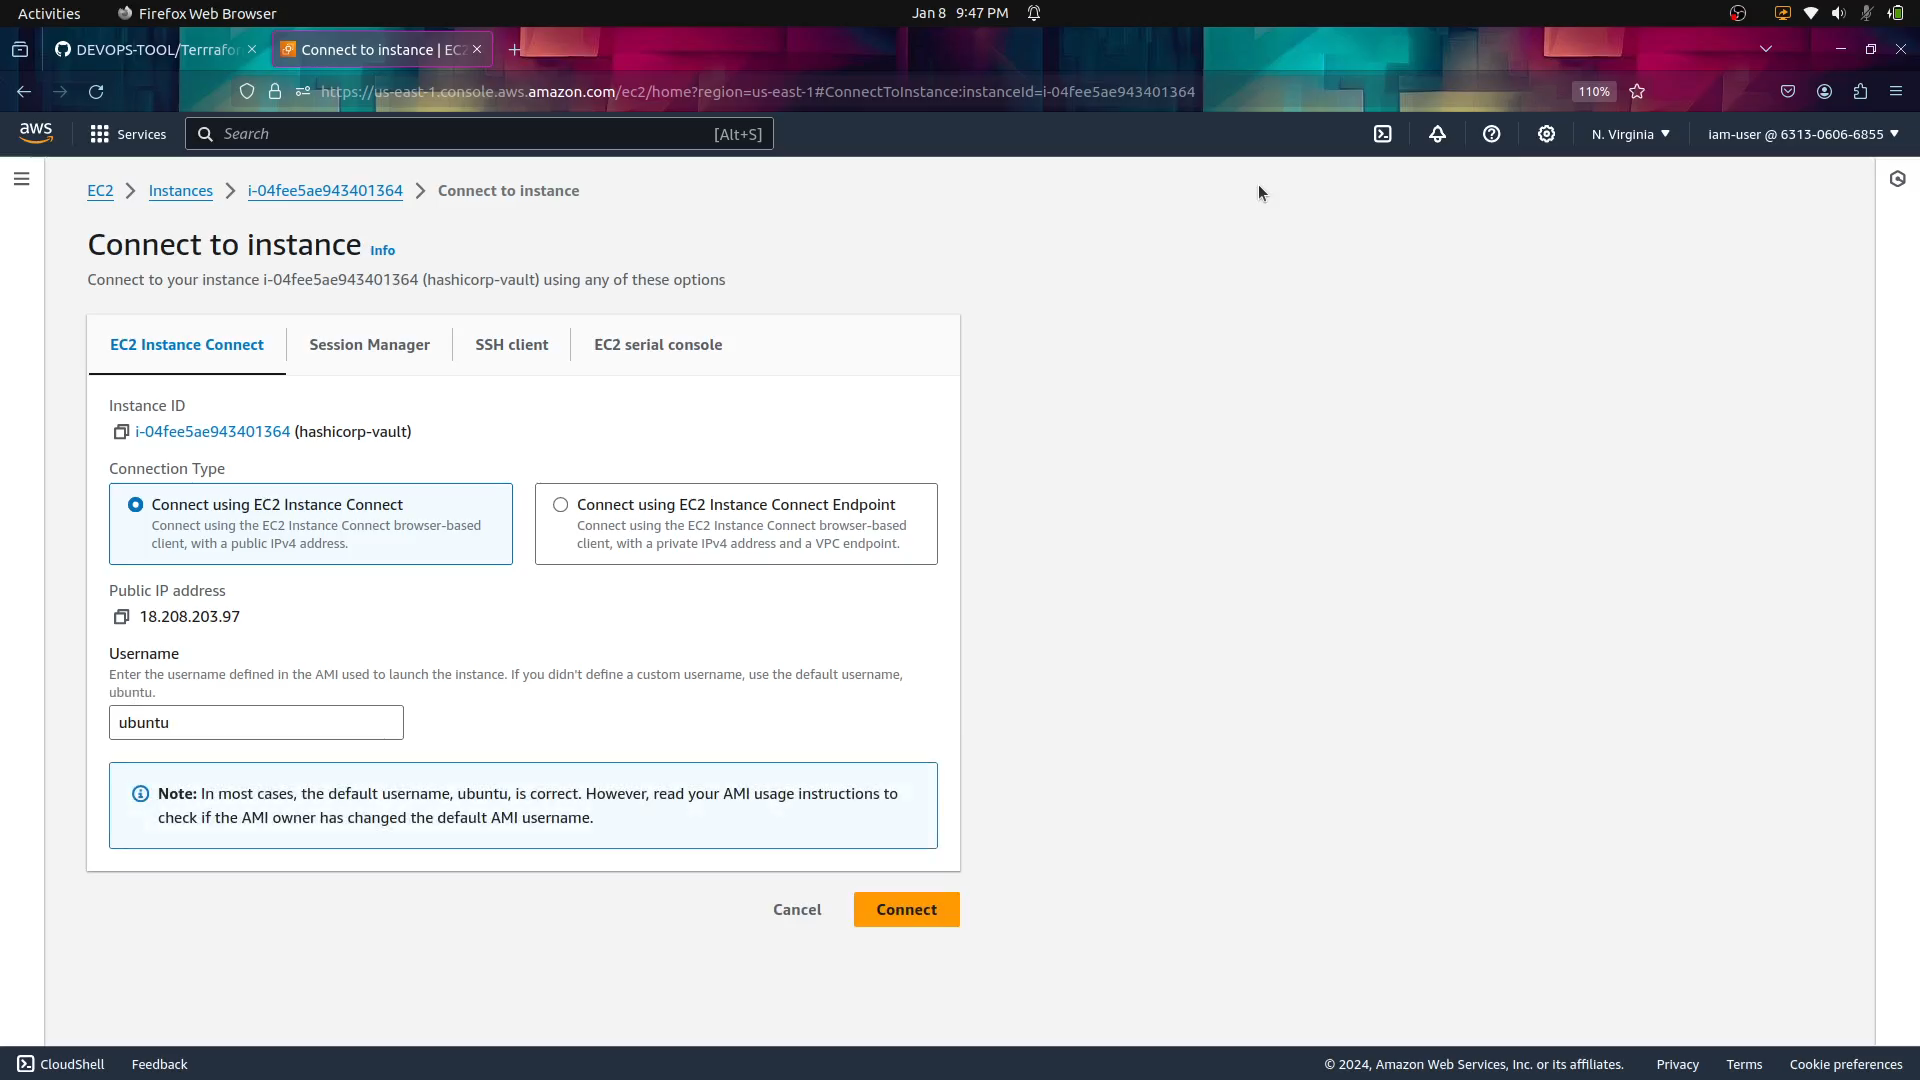Image resolution: width=1920 pixels, height=1080 pixels.
Task: Click the AWS help question mark icon
Action: (1491, 134)
